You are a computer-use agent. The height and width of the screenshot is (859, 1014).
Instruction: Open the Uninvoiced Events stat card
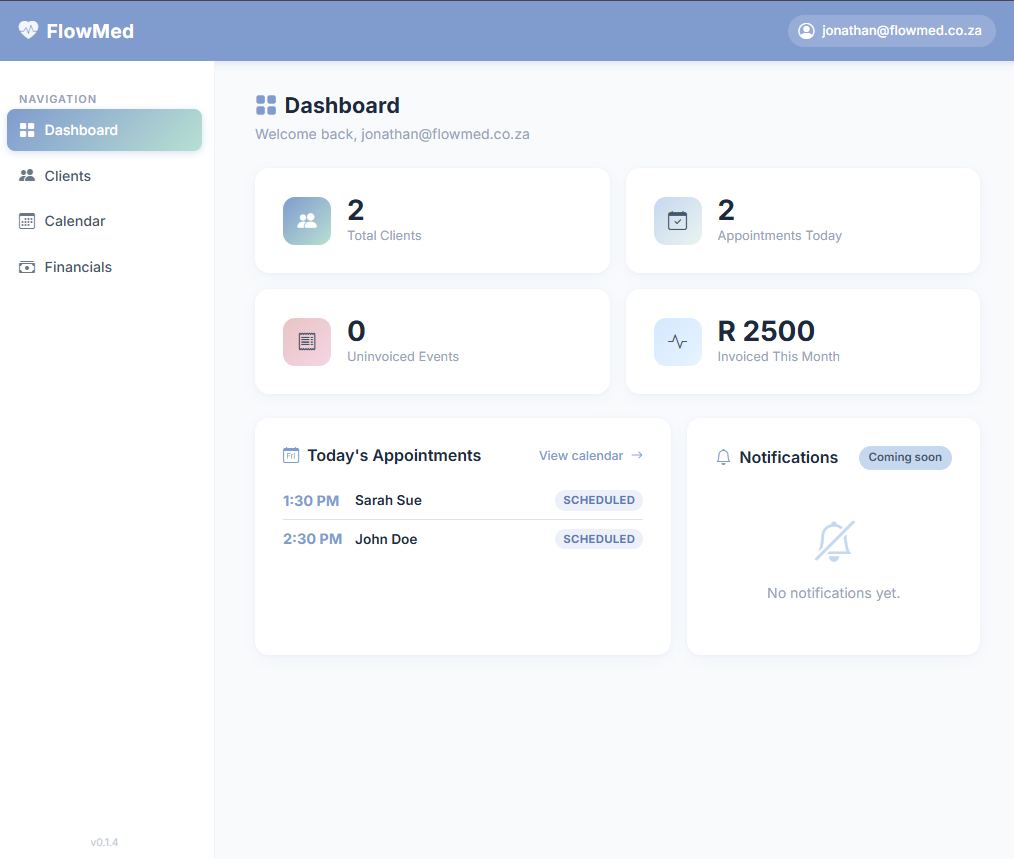click(x=432, y=342)
